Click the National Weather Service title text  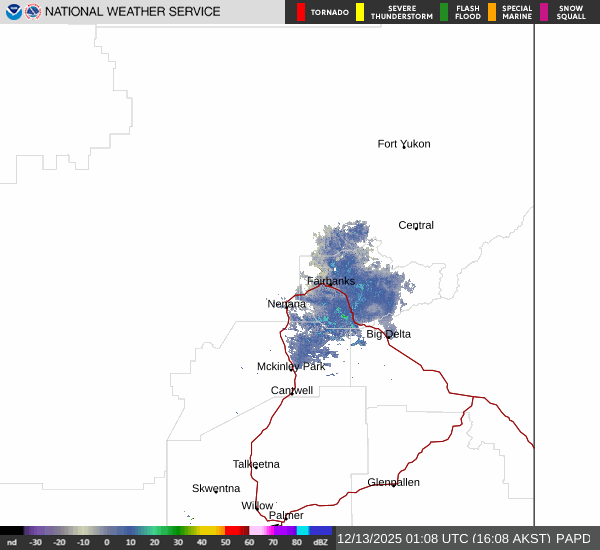point(135,12)
